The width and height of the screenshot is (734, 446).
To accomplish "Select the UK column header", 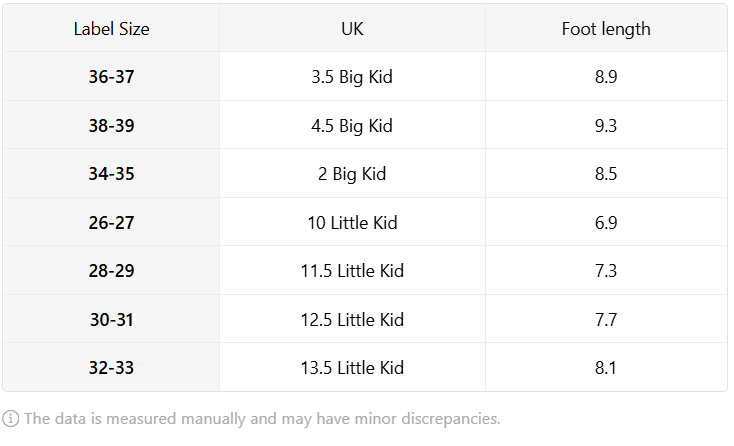I will click(x=352, y=29).
